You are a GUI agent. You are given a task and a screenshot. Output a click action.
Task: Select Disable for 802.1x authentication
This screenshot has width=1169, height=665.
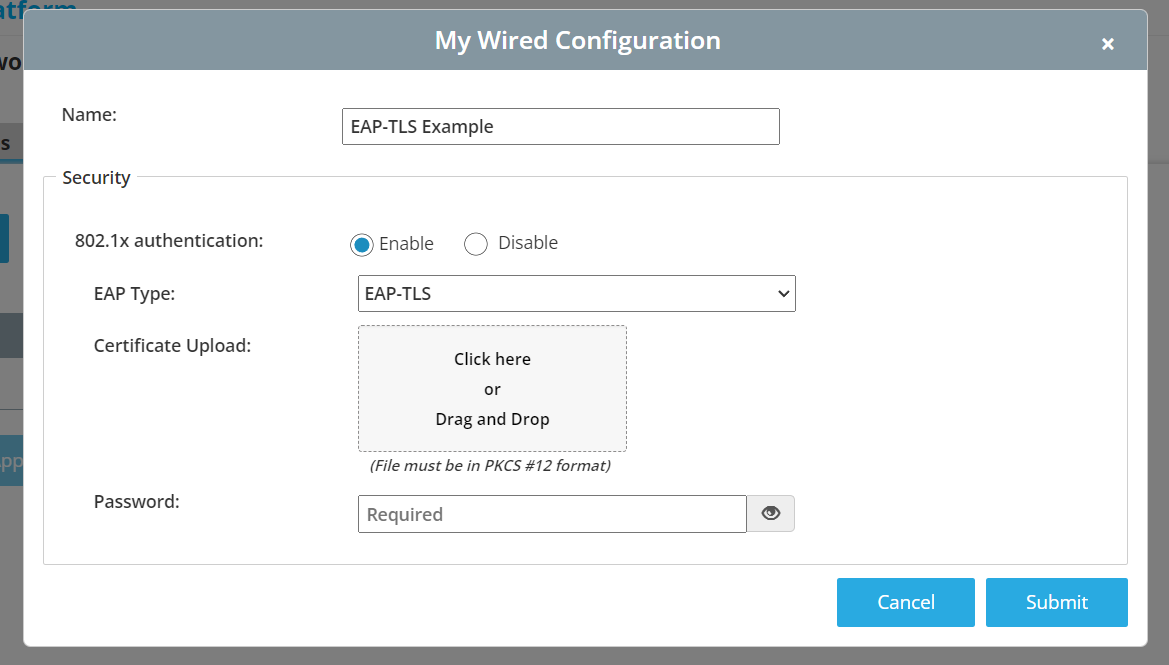tap(476, 244)
